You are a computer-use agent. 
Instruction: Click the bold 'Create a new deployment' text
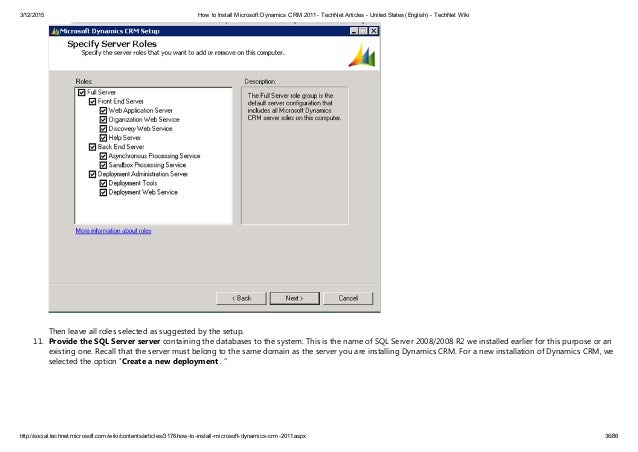click(170, 361)
